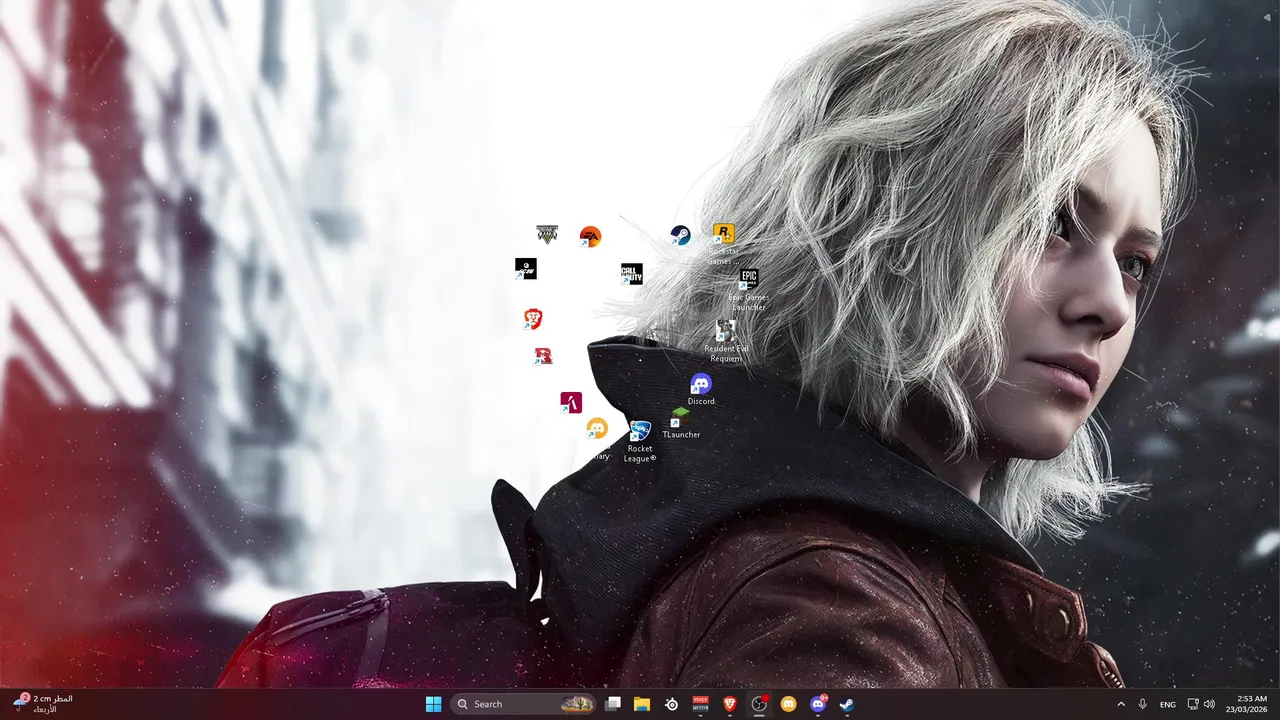The image size is (1280, 720).
Task: Open Task View from the taskbar
Action: [613, 704]
